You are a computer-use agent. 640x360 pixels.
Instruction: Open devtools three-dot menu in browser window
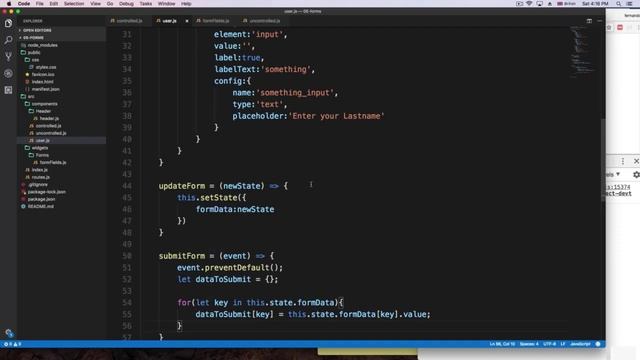(623, 161)
